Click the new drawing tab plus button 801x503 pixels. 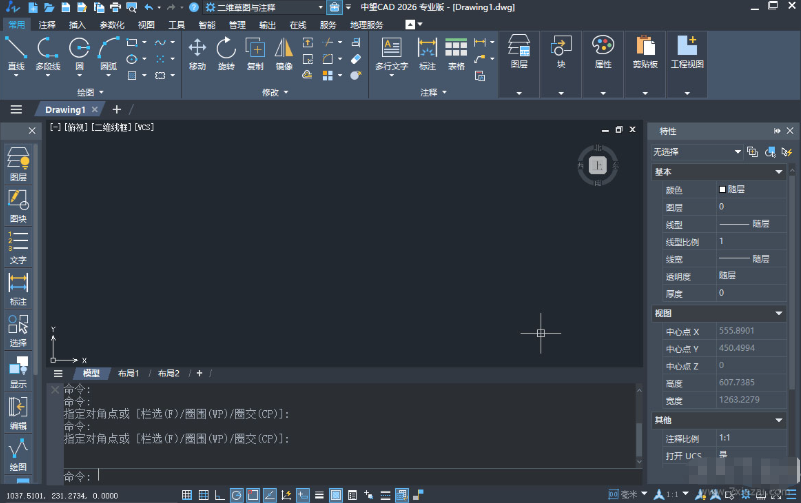pyautogui.click(x=116, y=109)
